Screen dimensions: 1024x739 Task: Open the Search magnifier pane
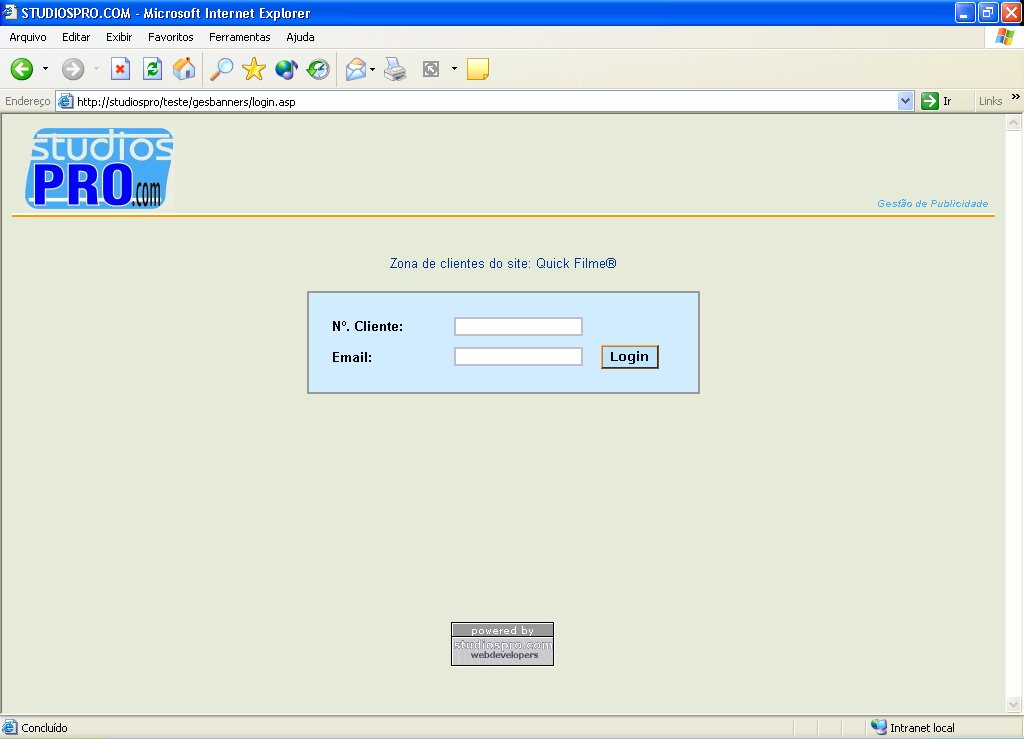click(221, 69)
